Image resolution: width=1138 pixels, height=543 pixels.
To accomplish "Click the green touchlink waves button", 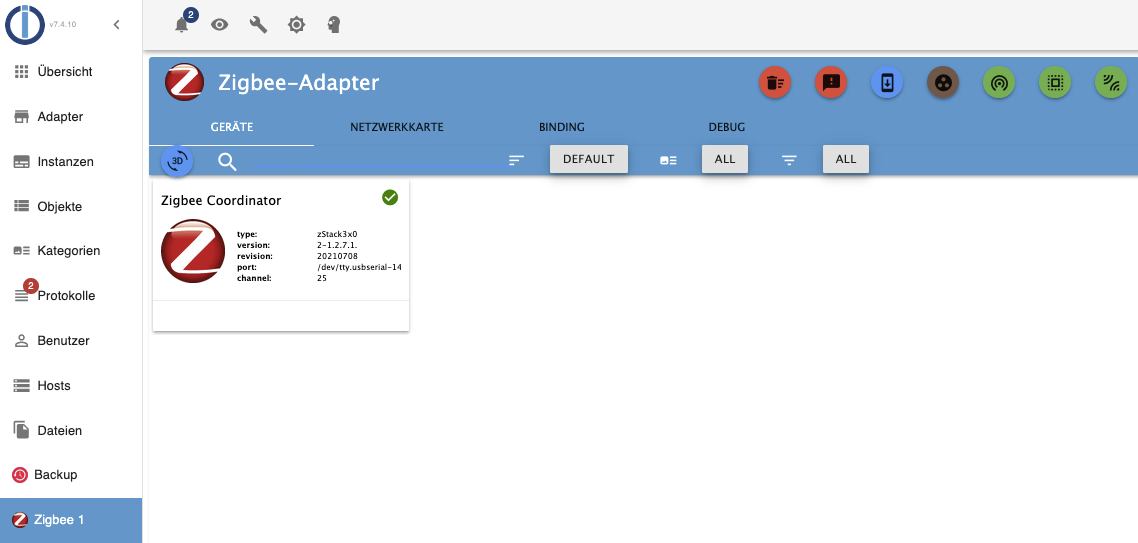I will (x=1110, y=83).
